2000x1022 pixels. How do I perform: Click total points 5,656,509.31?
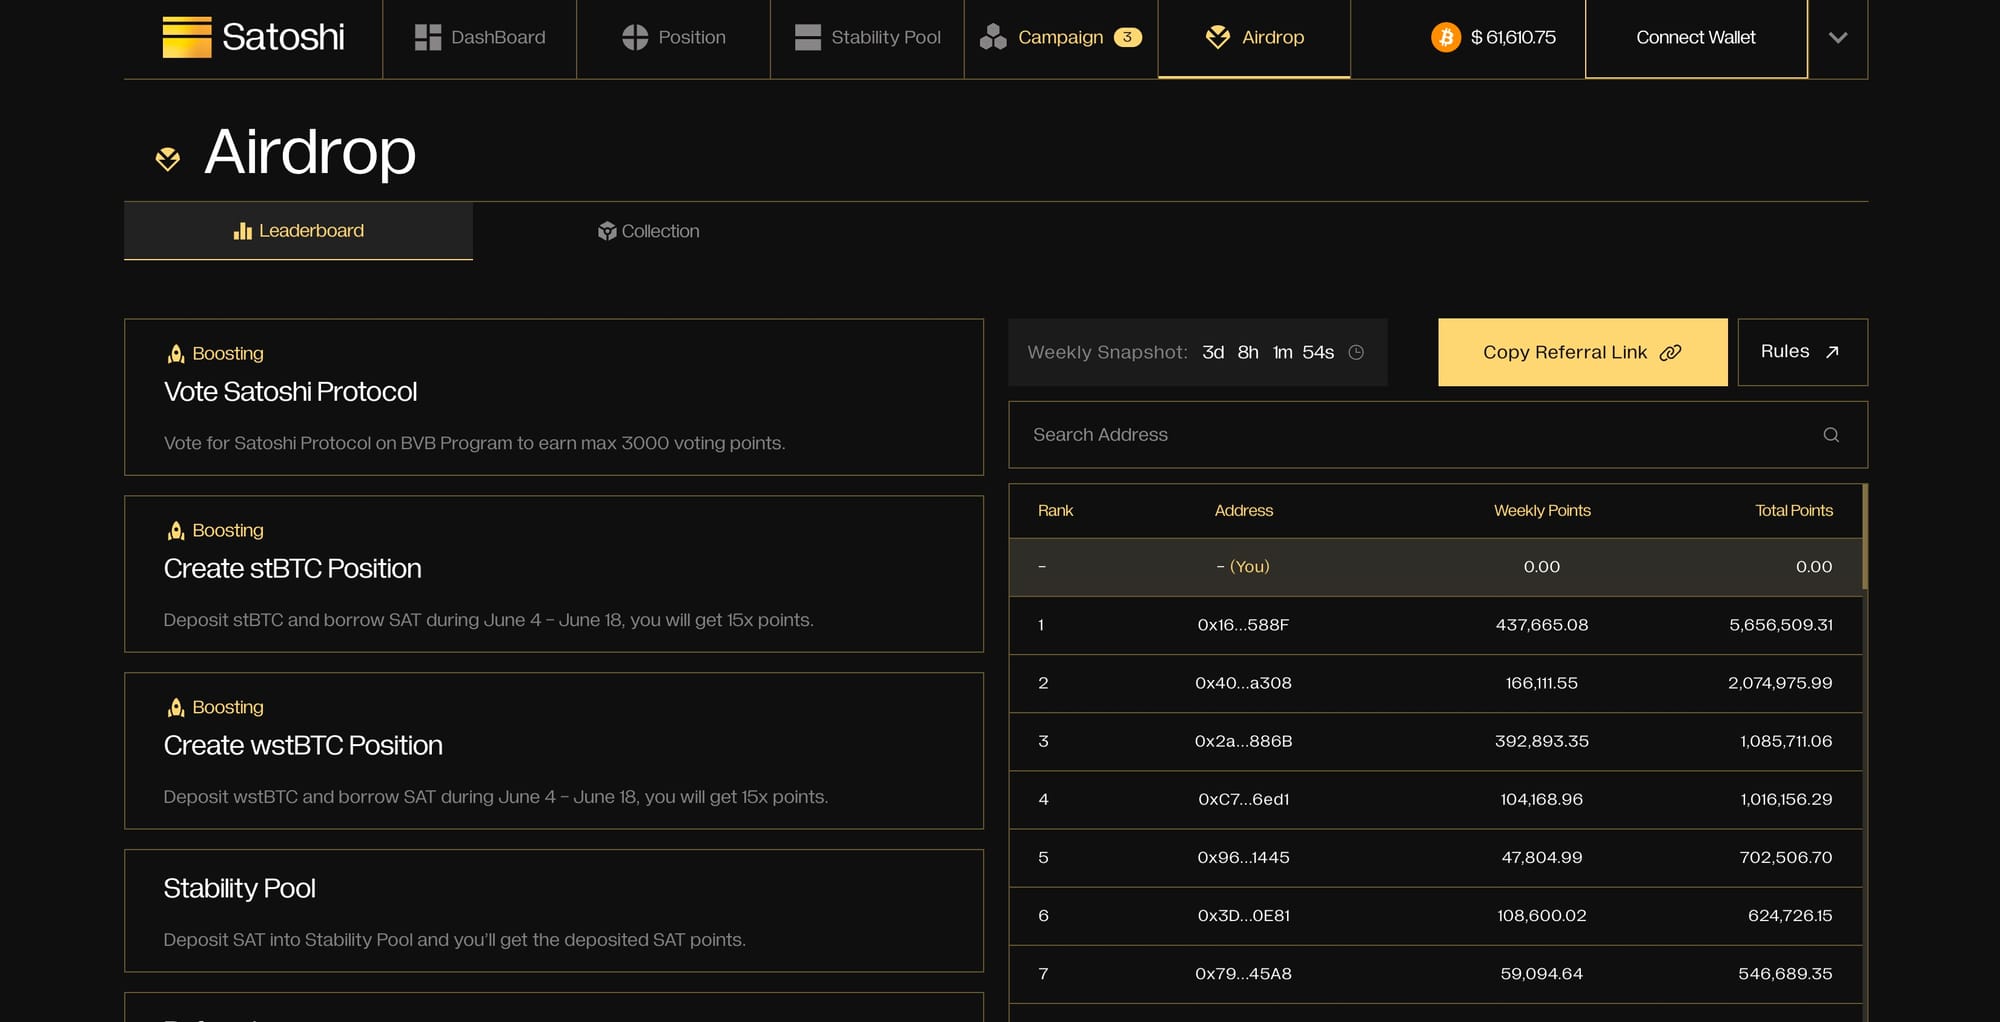(x=1781, y=625)
